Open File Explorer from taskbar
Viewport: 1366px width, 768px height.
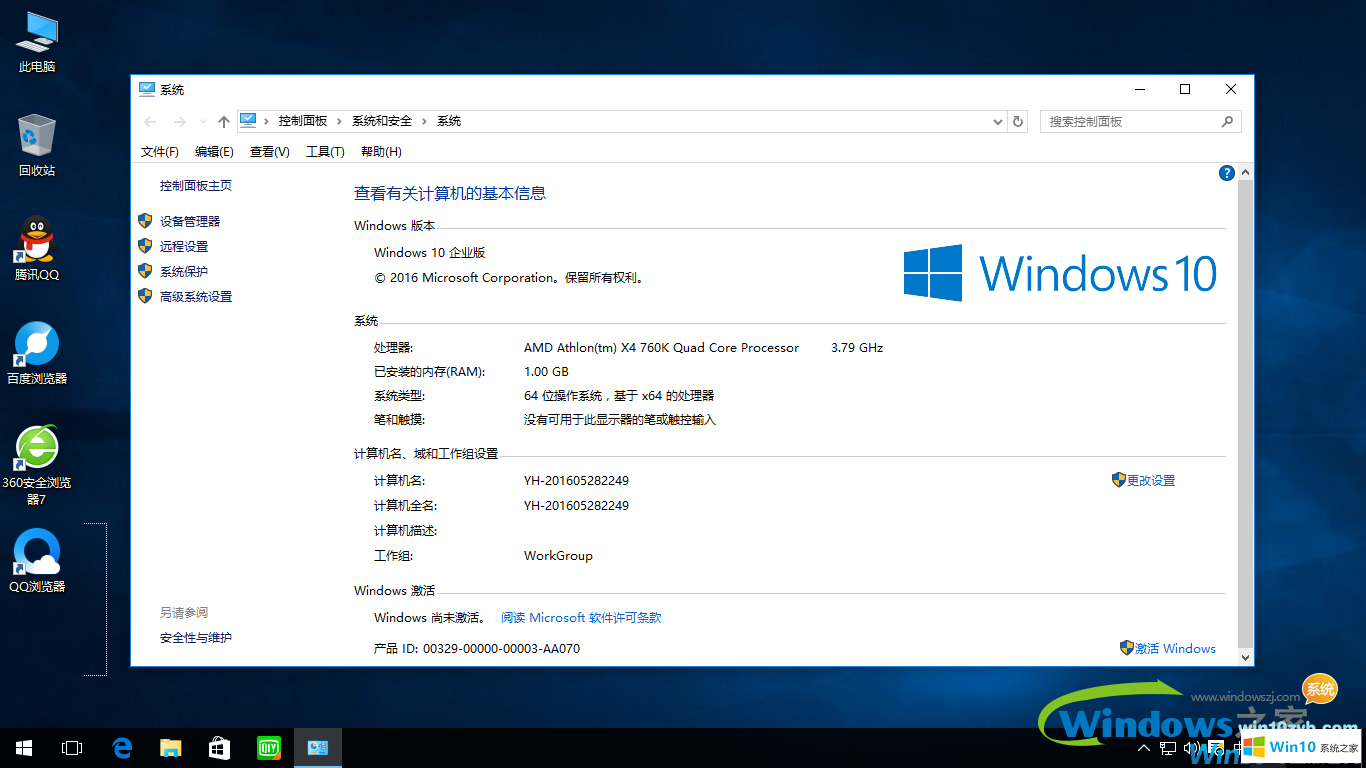[x=171, y=747]
